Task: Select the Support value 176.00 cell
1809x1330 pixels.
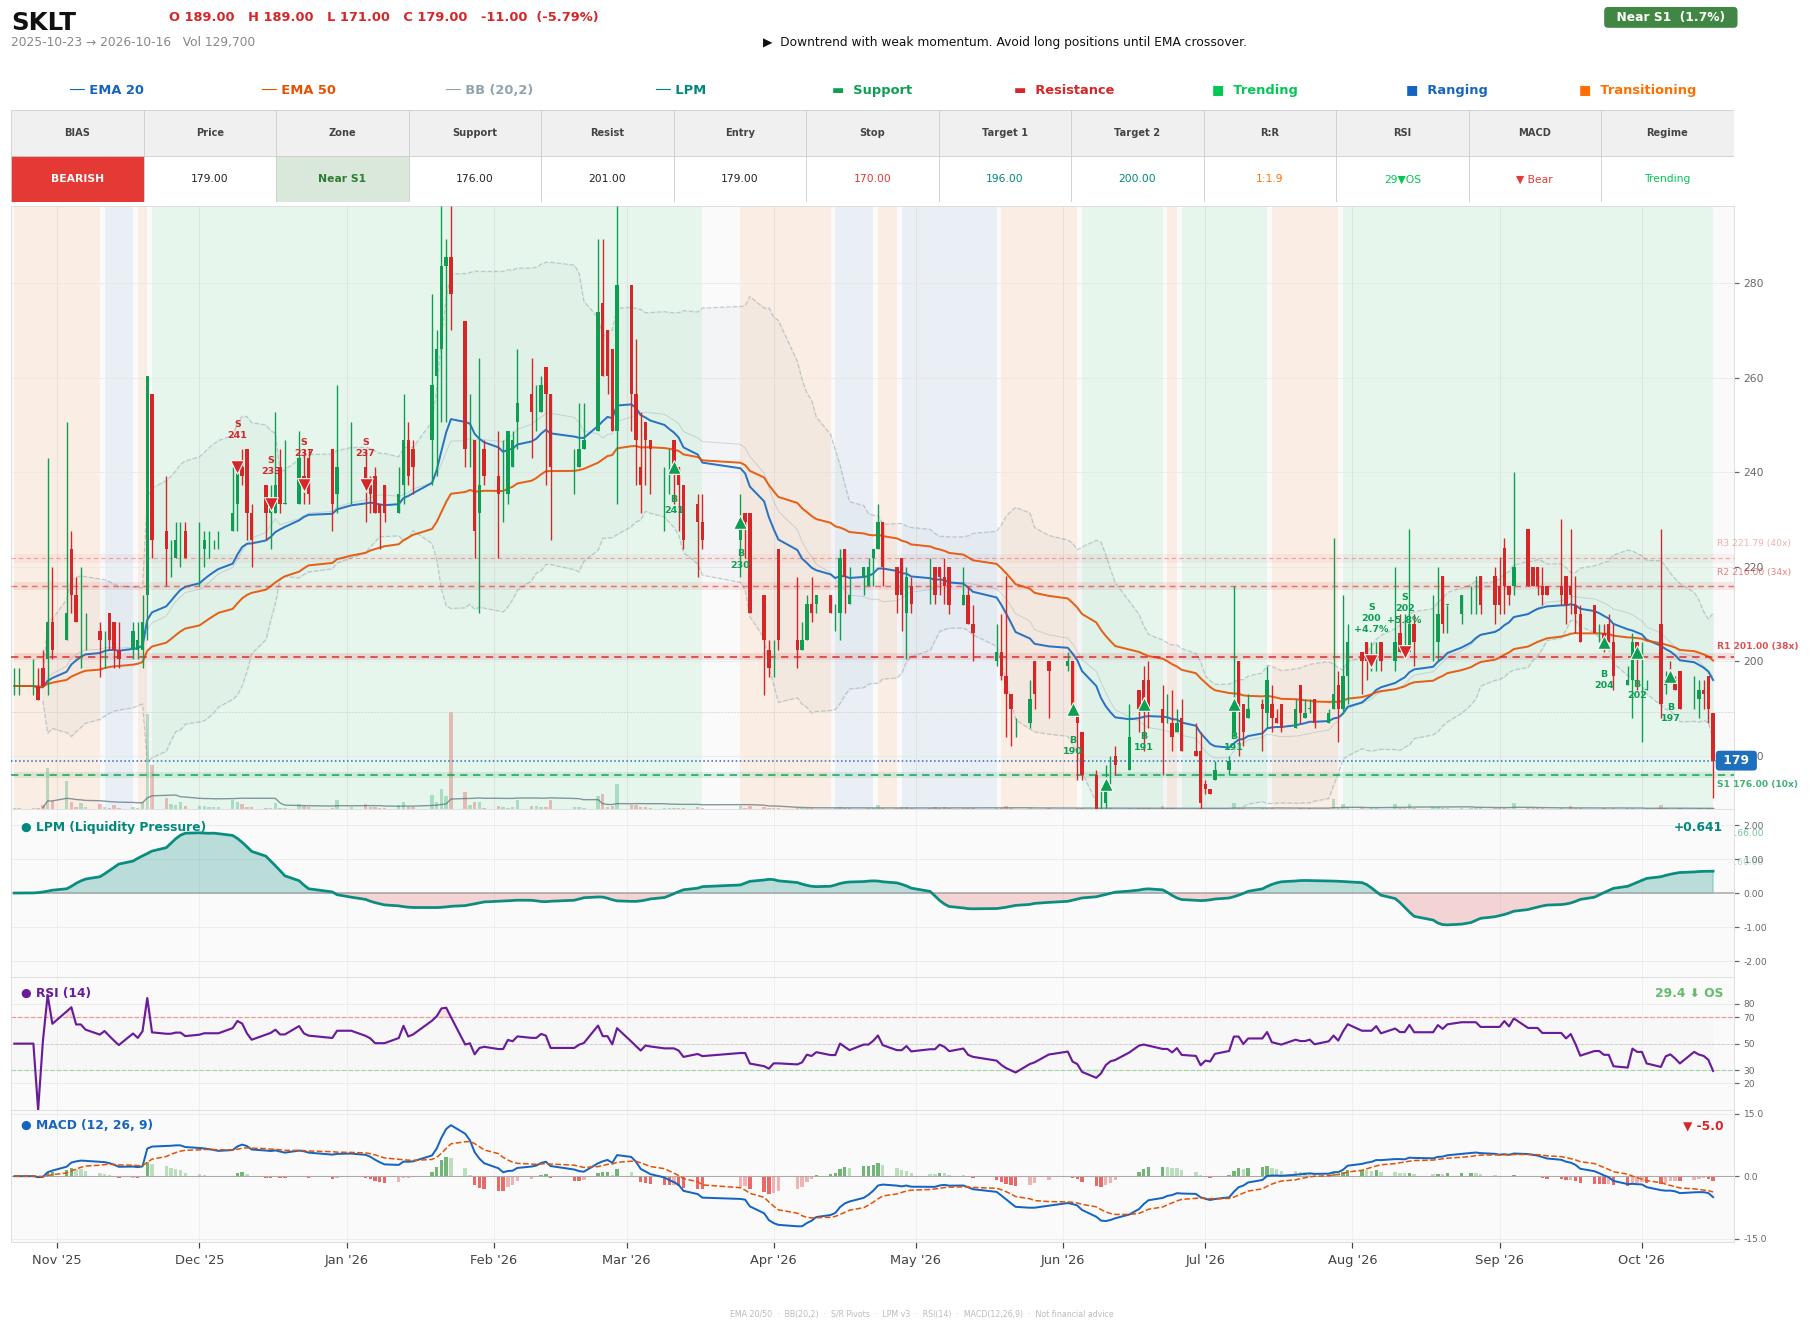Action: point(474,179)
